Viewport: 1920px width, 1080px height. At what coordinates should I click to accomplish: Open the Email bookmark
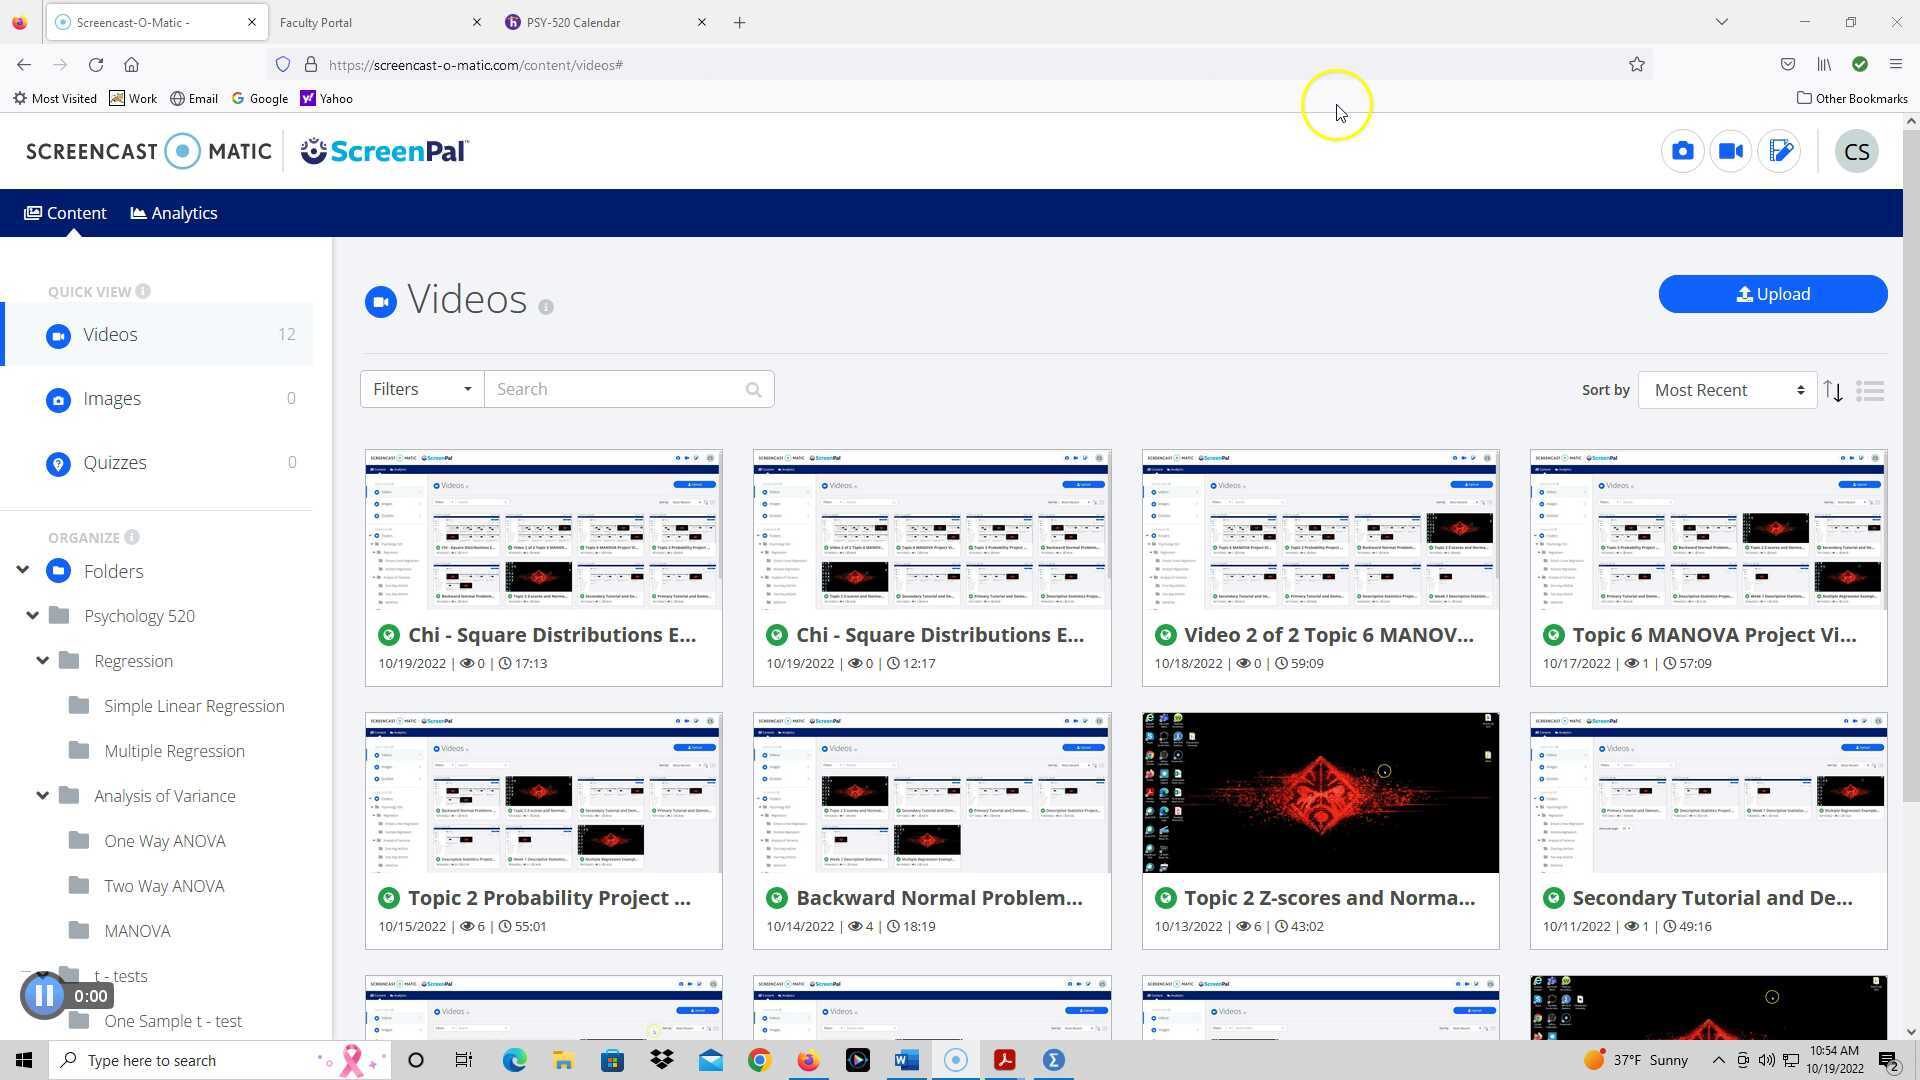(x=194, y=99)
